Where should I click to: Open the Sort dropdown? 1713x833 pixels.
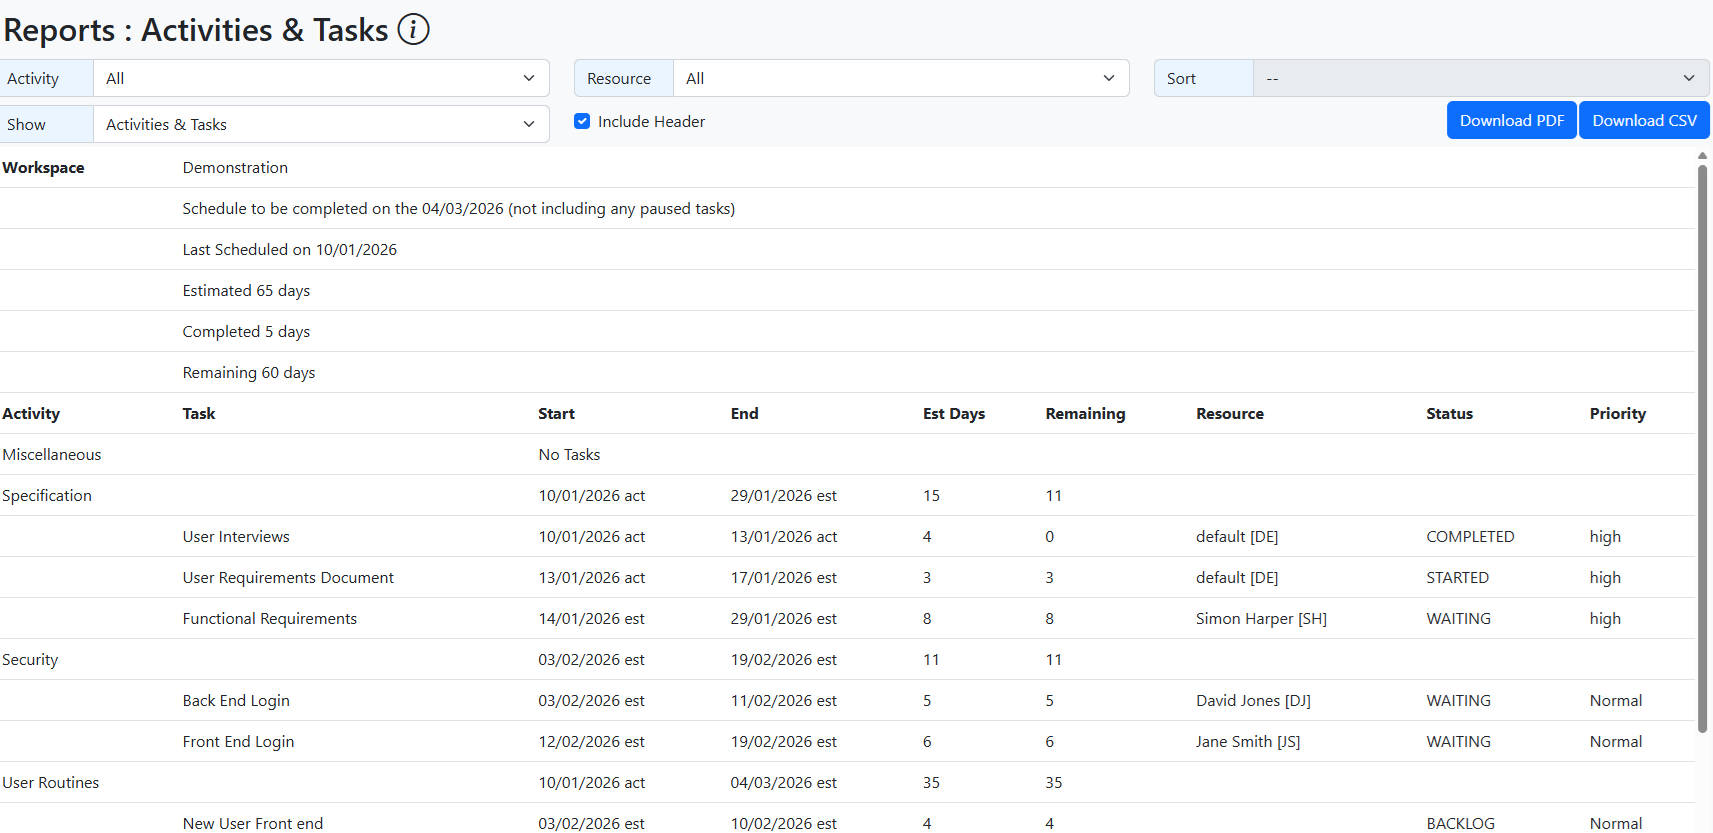1480,79
